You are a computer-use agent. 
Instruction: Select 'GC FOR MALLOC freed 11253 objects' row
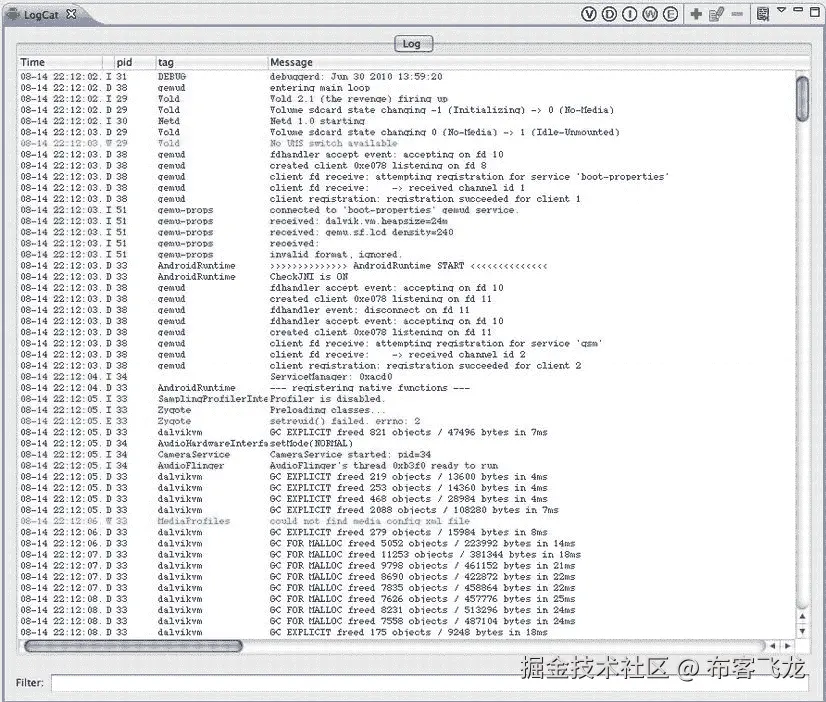(x=406, y=555)
